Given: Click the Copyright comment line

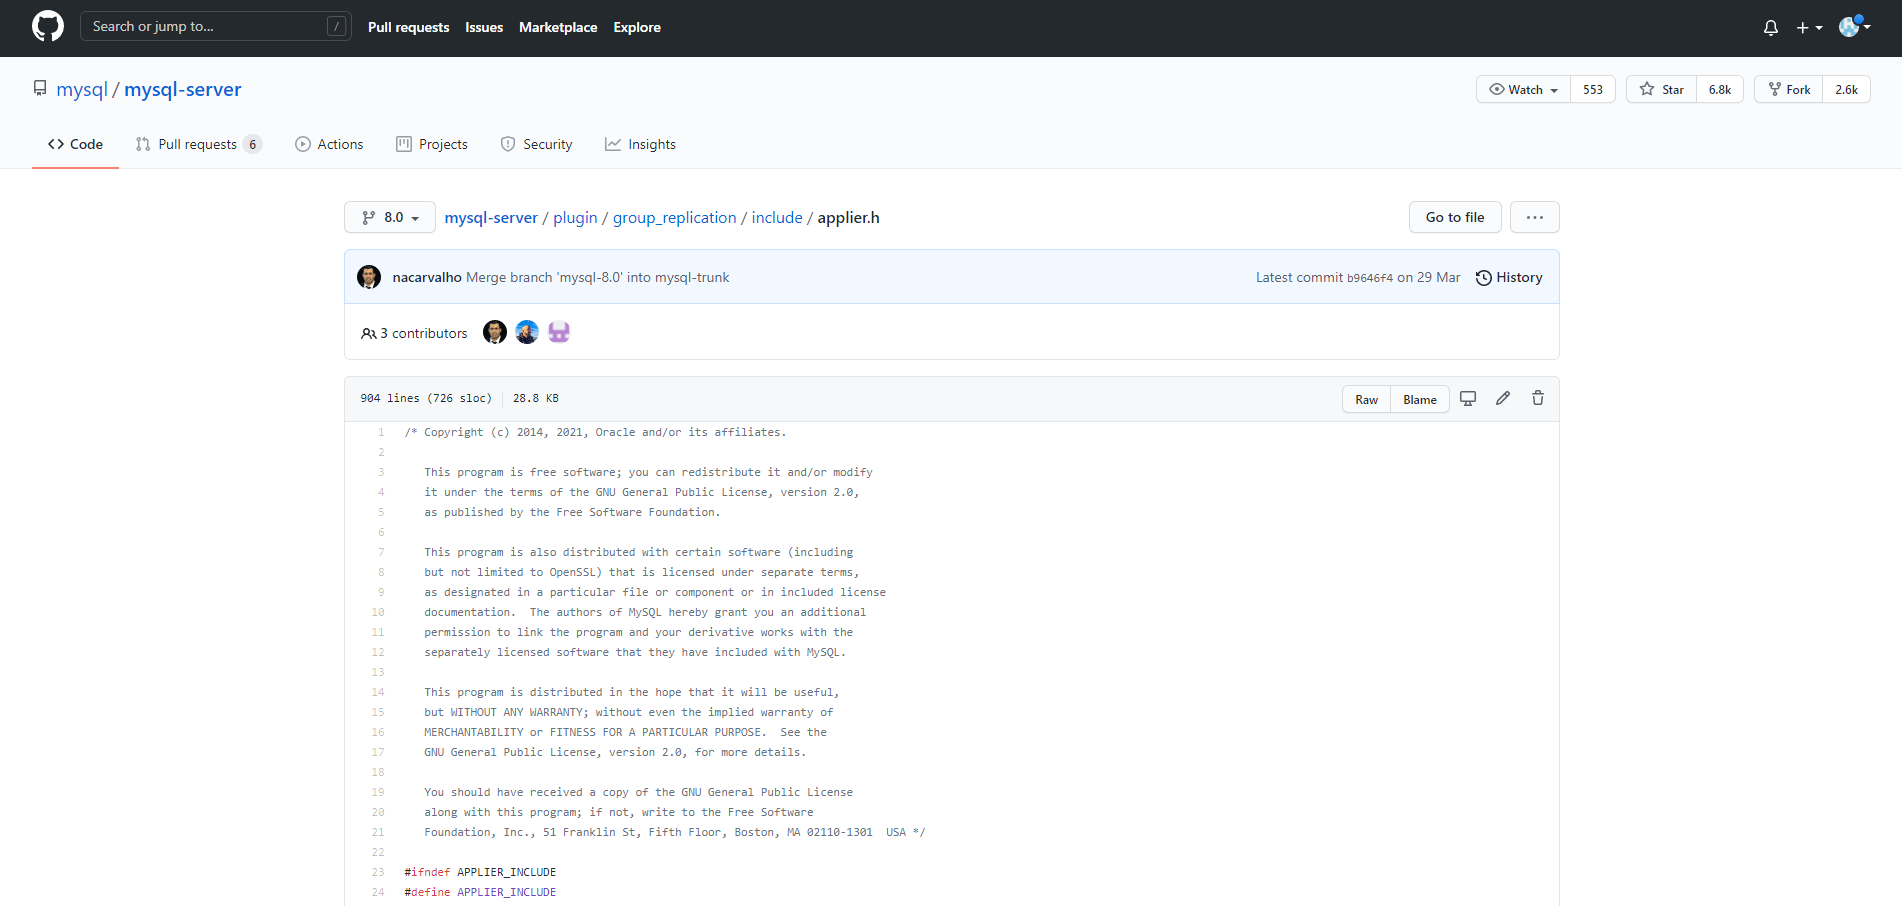Looking at the screenshot, I should coord(595,432).
